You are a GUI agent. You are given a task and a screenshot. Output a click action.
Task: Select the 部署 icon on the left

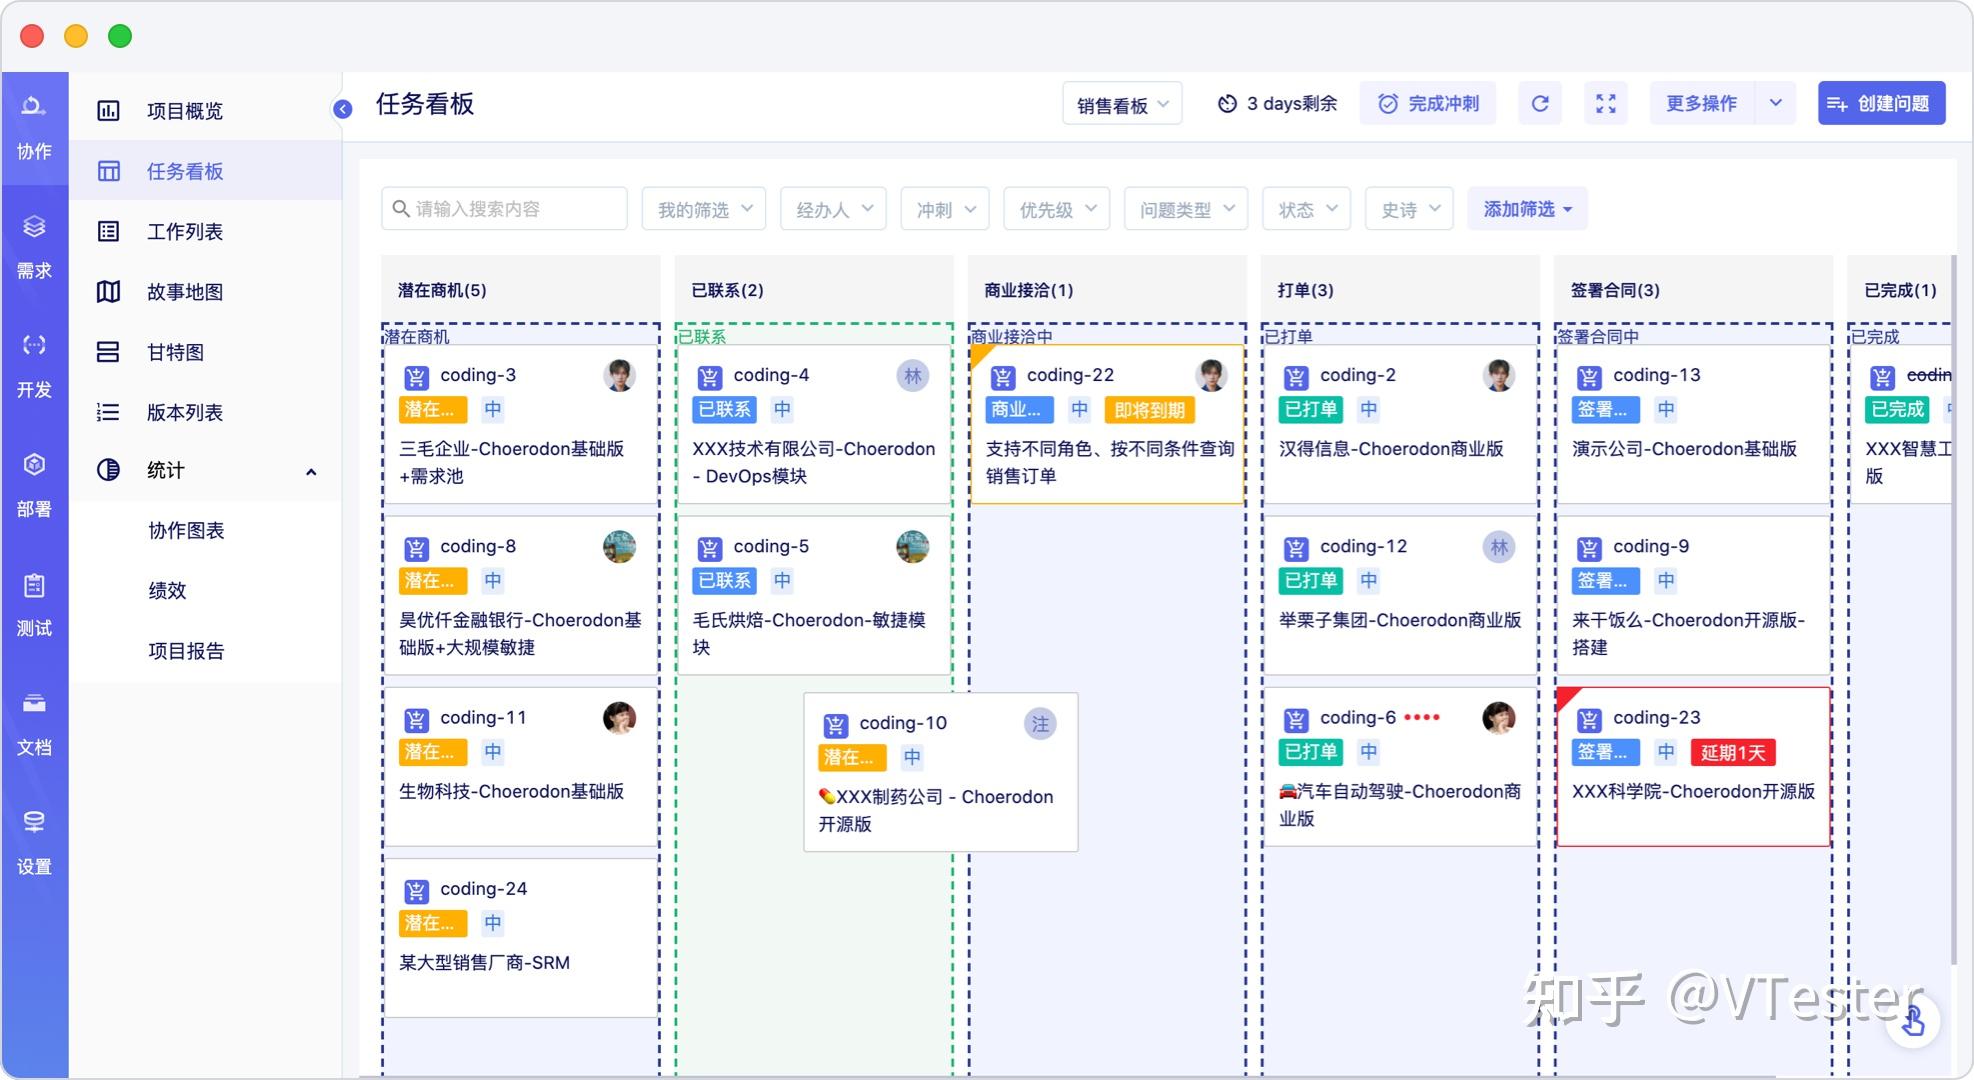coord(34,483)
